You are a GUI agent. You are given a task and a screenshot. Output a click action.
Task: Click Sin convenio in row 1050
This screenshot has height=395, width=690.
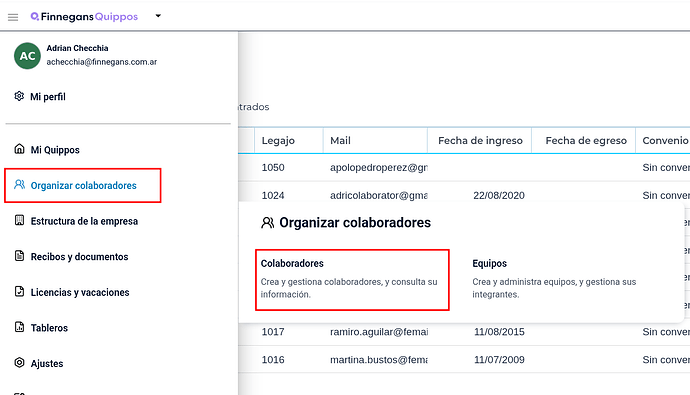click(x=666, y=168)
